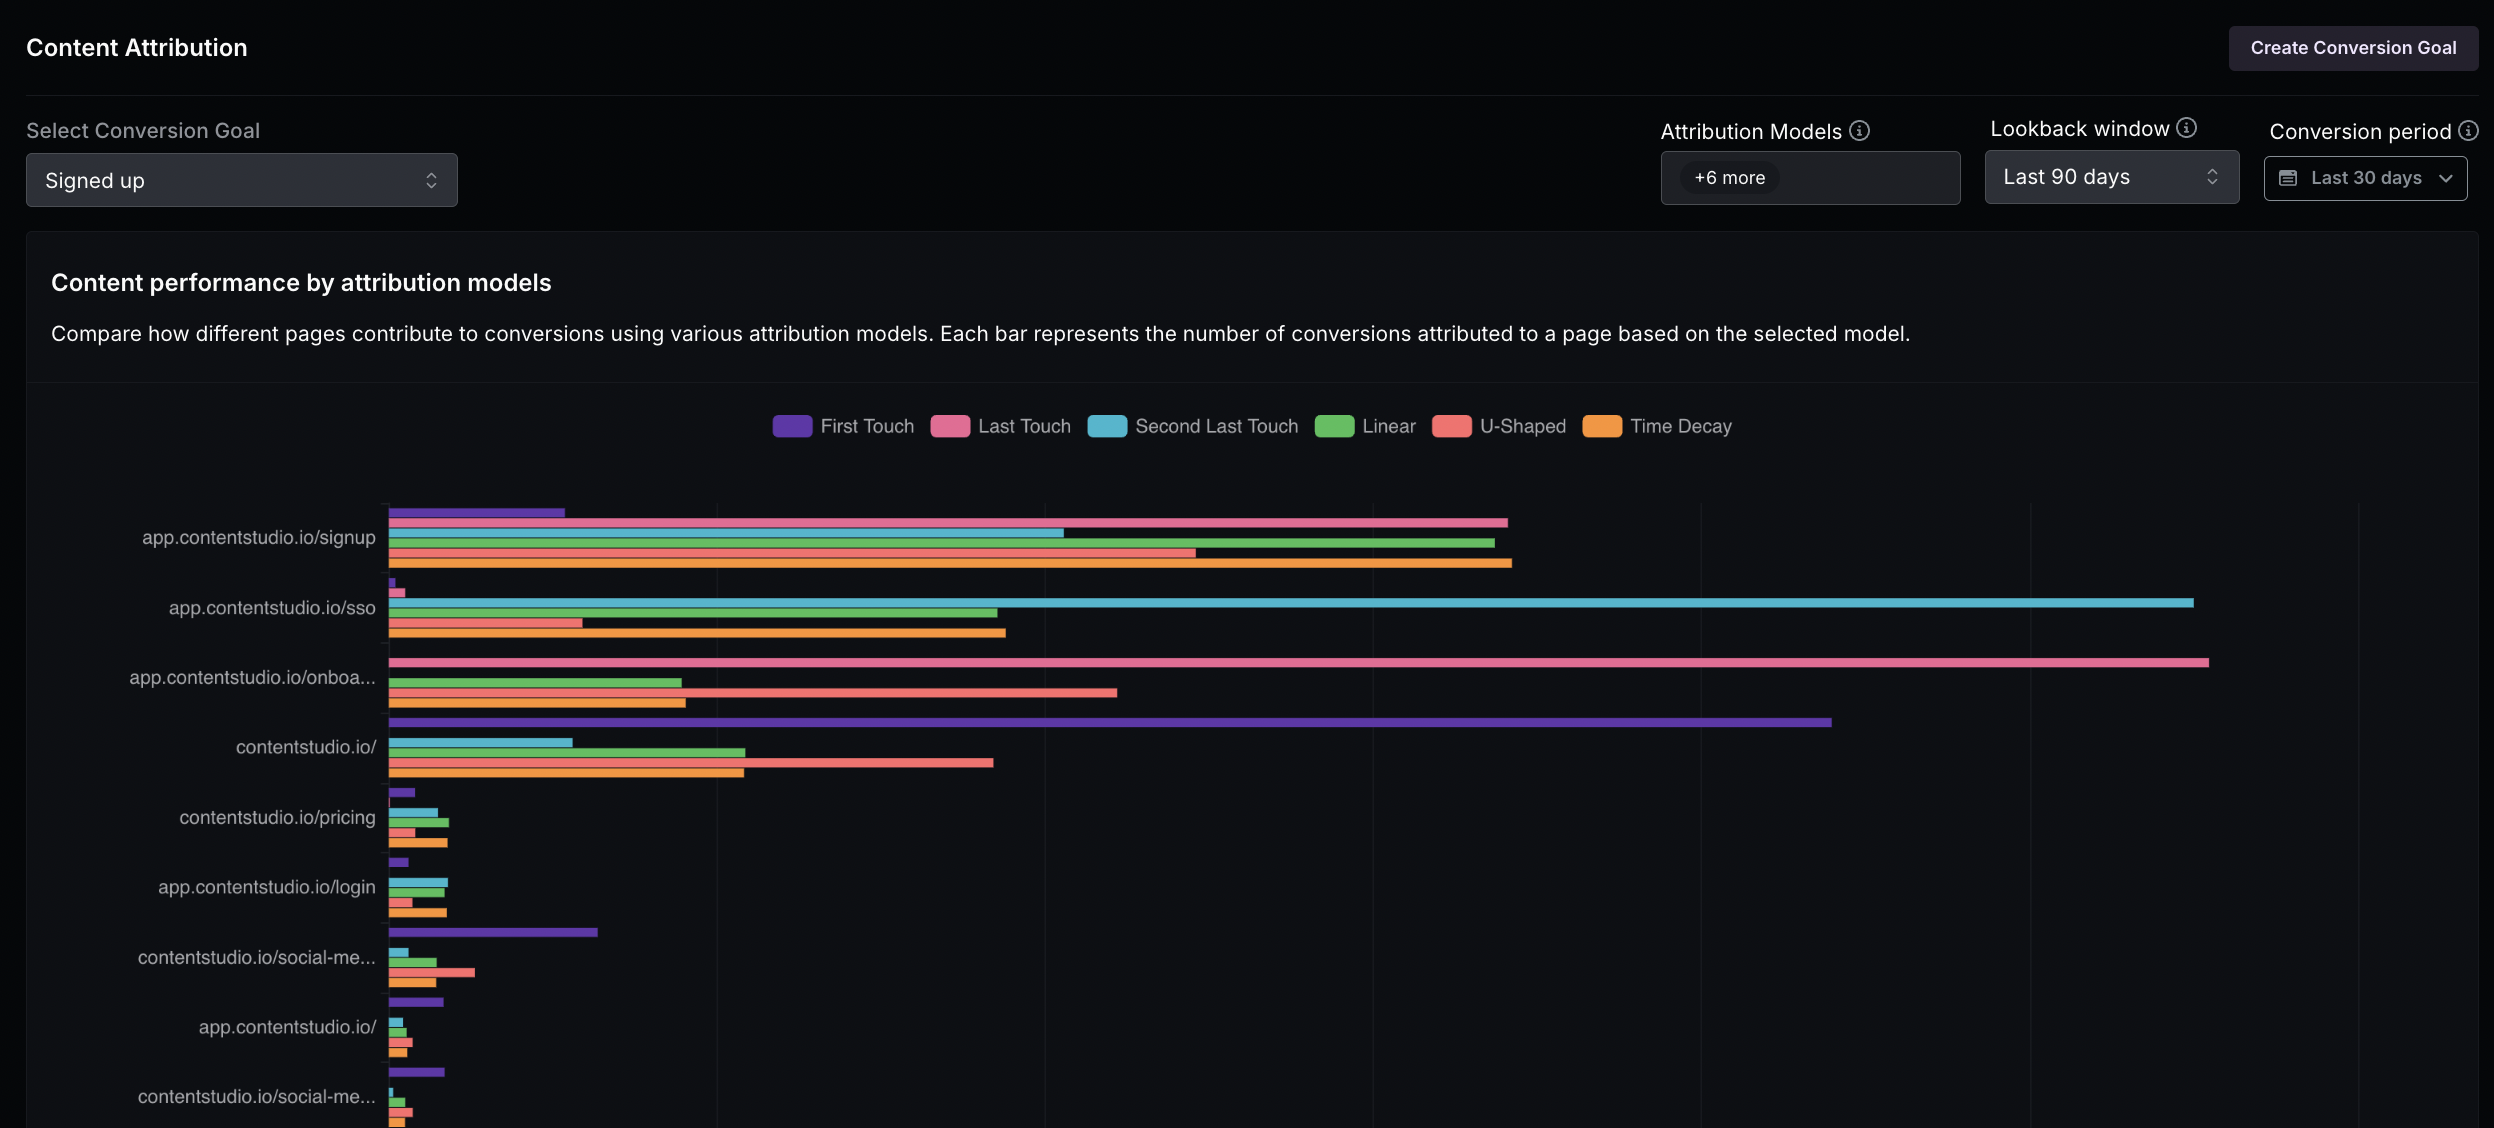Toggle Time Decay legend series
The height and width of the screenshot is (1128, 2494).
1657,426
